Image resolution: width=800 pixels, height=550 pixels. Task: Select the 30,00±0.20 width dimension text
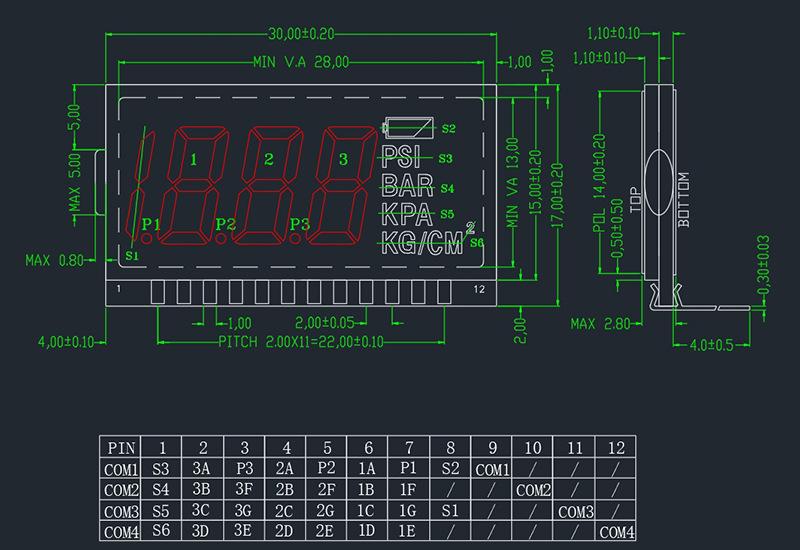point(302,34)
